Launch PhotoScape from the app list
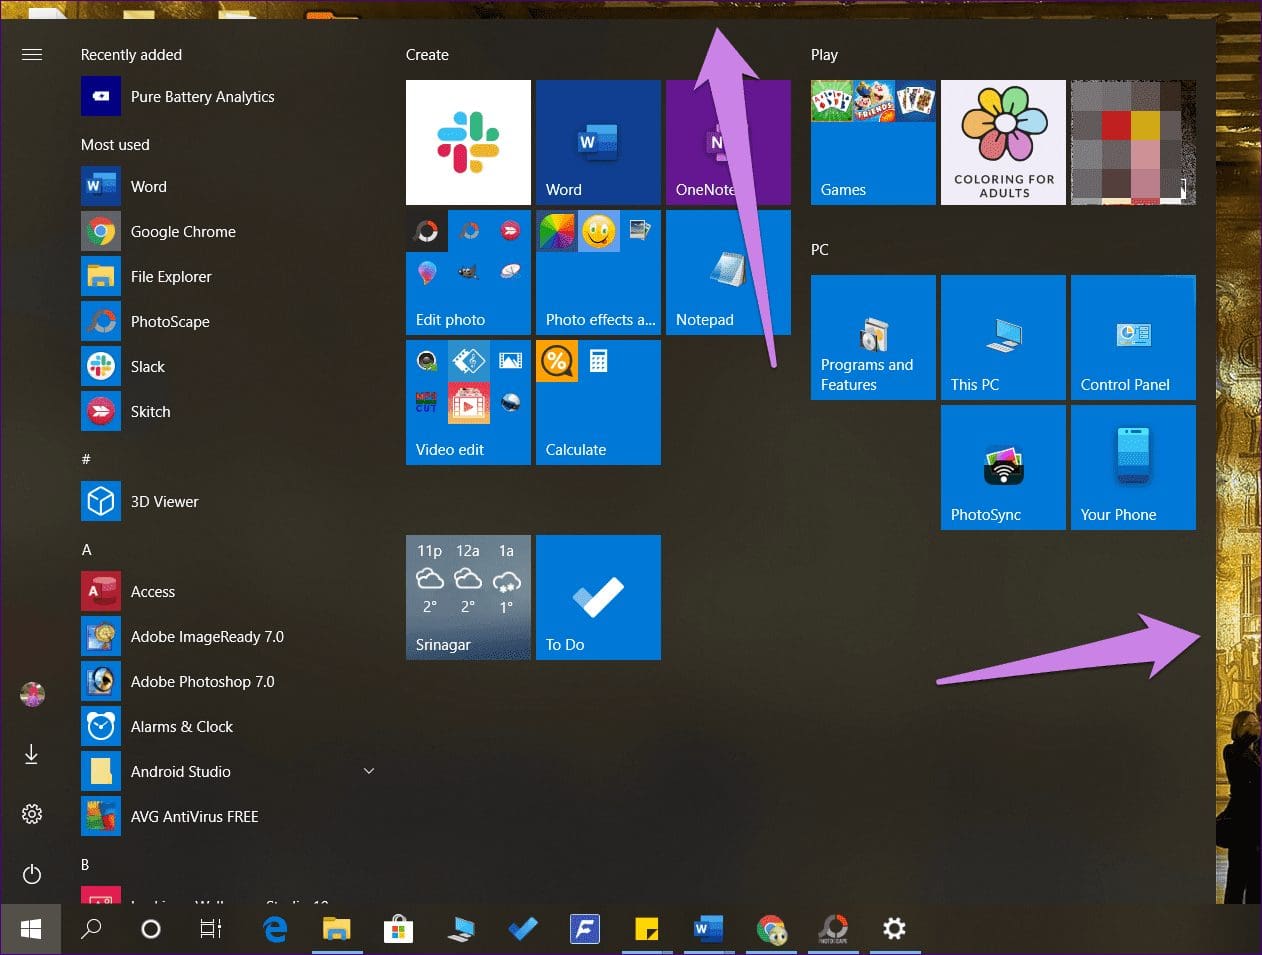The image size is (1262, 955). (229, 322)
